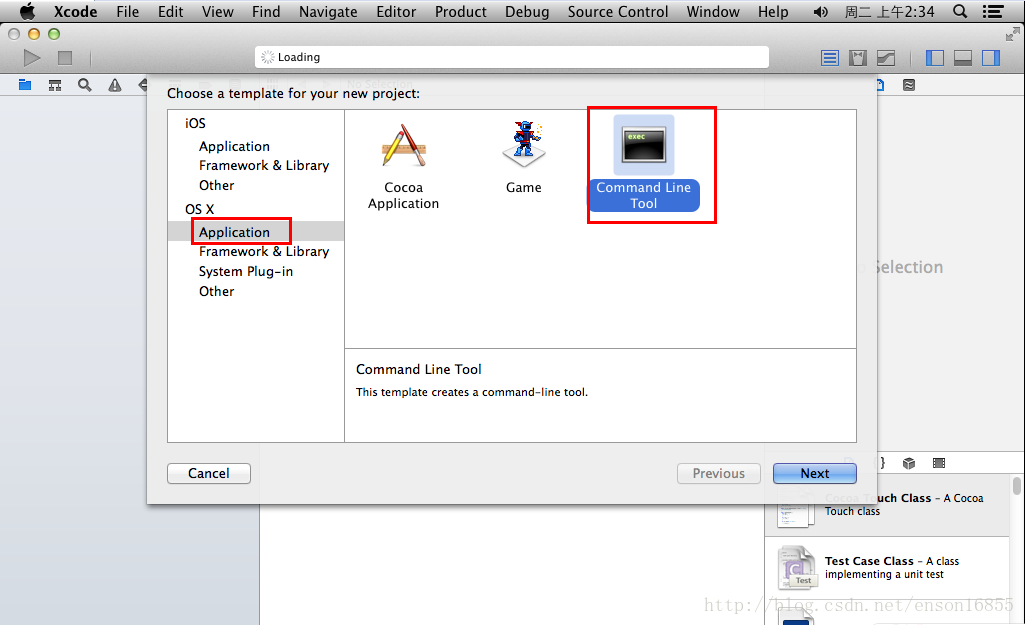Viewport: 1025px width, 625px height.
Task: Select Application under iOS category
Action: click(234, 146)
